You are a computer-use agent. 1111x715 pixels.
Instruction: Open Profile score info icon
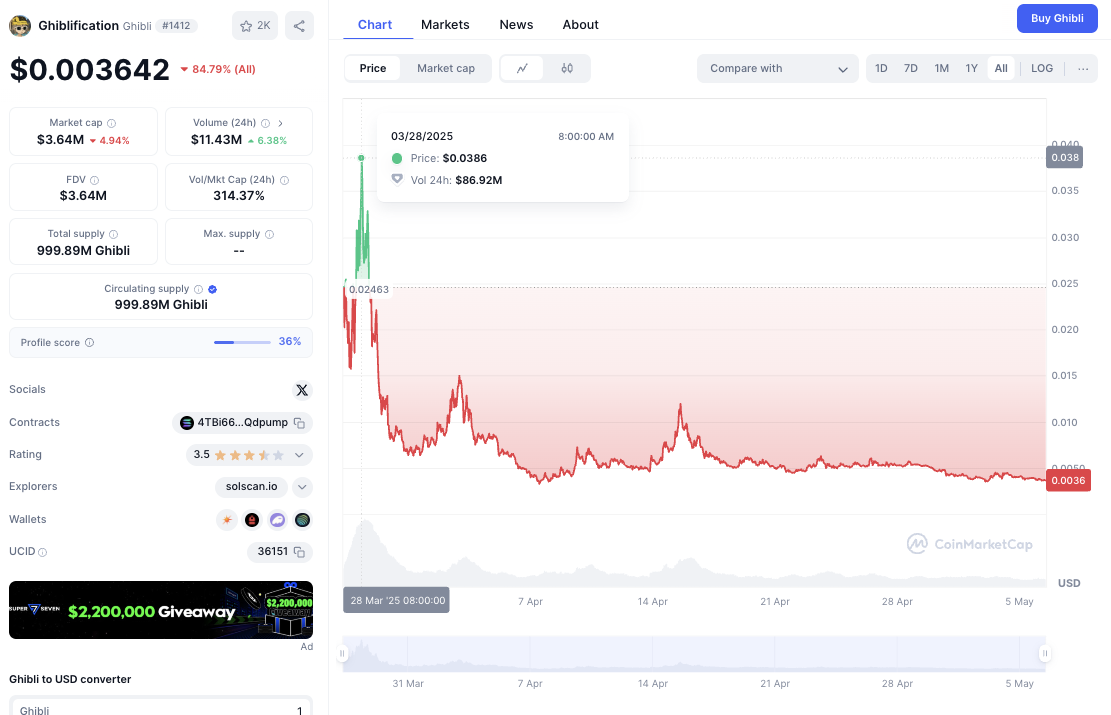coord(89,342)
